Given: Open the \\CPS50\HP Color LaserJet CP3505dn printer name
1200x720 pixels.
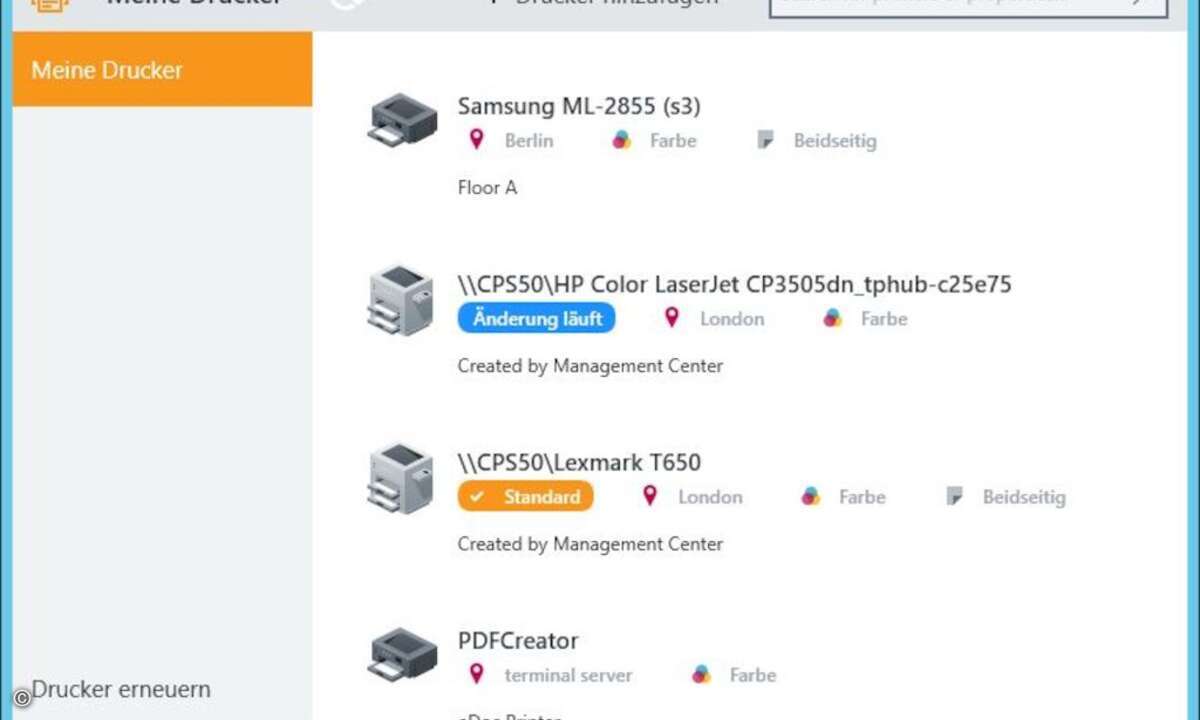Looking at the screenshot, I should click(x=735, y=285).
